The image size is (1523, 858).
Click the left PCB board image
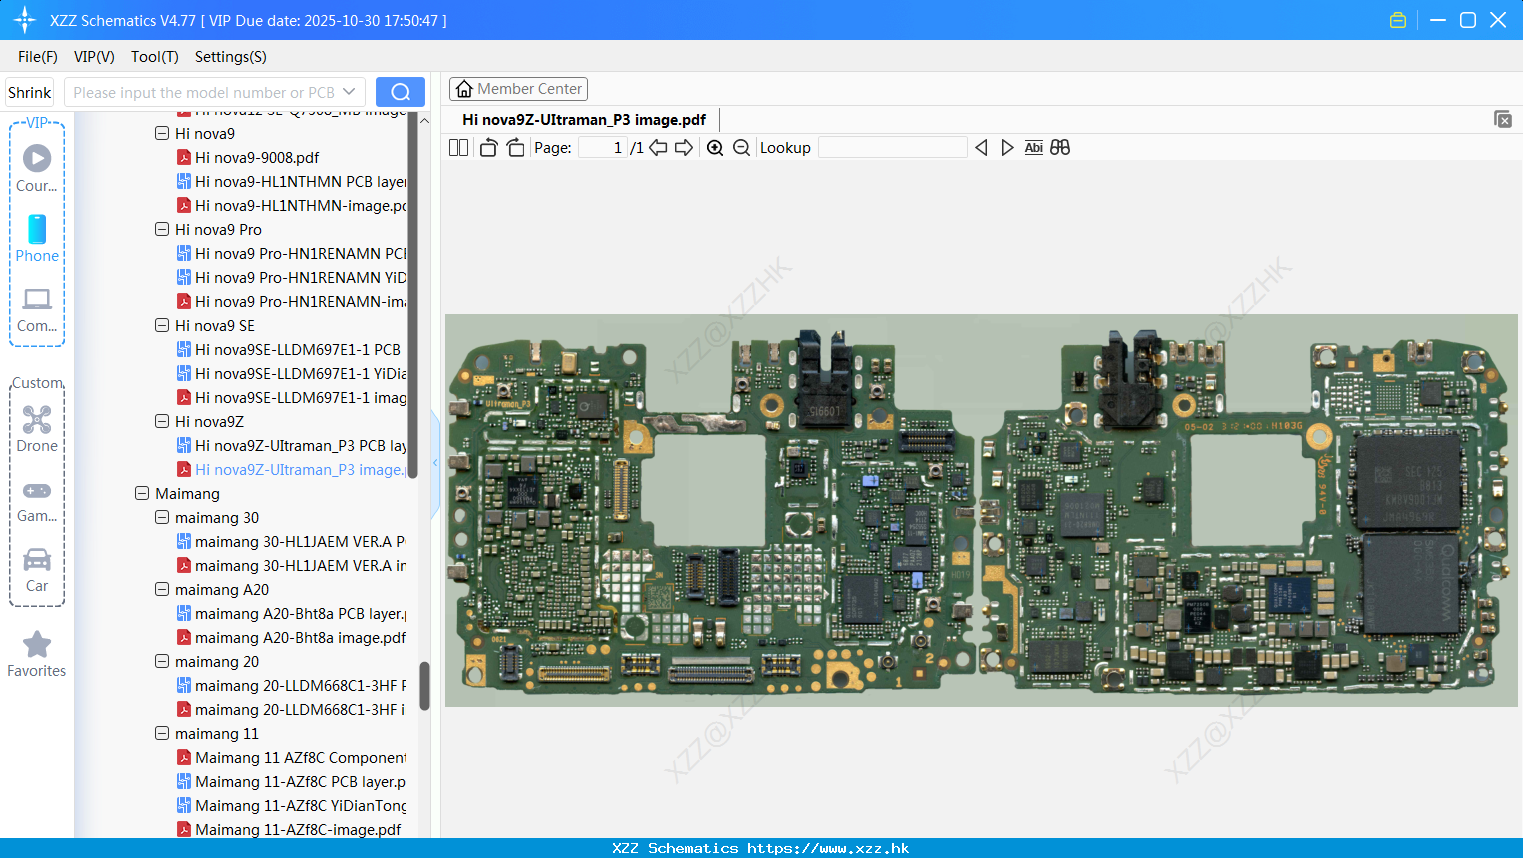click(x=711, y=512)
